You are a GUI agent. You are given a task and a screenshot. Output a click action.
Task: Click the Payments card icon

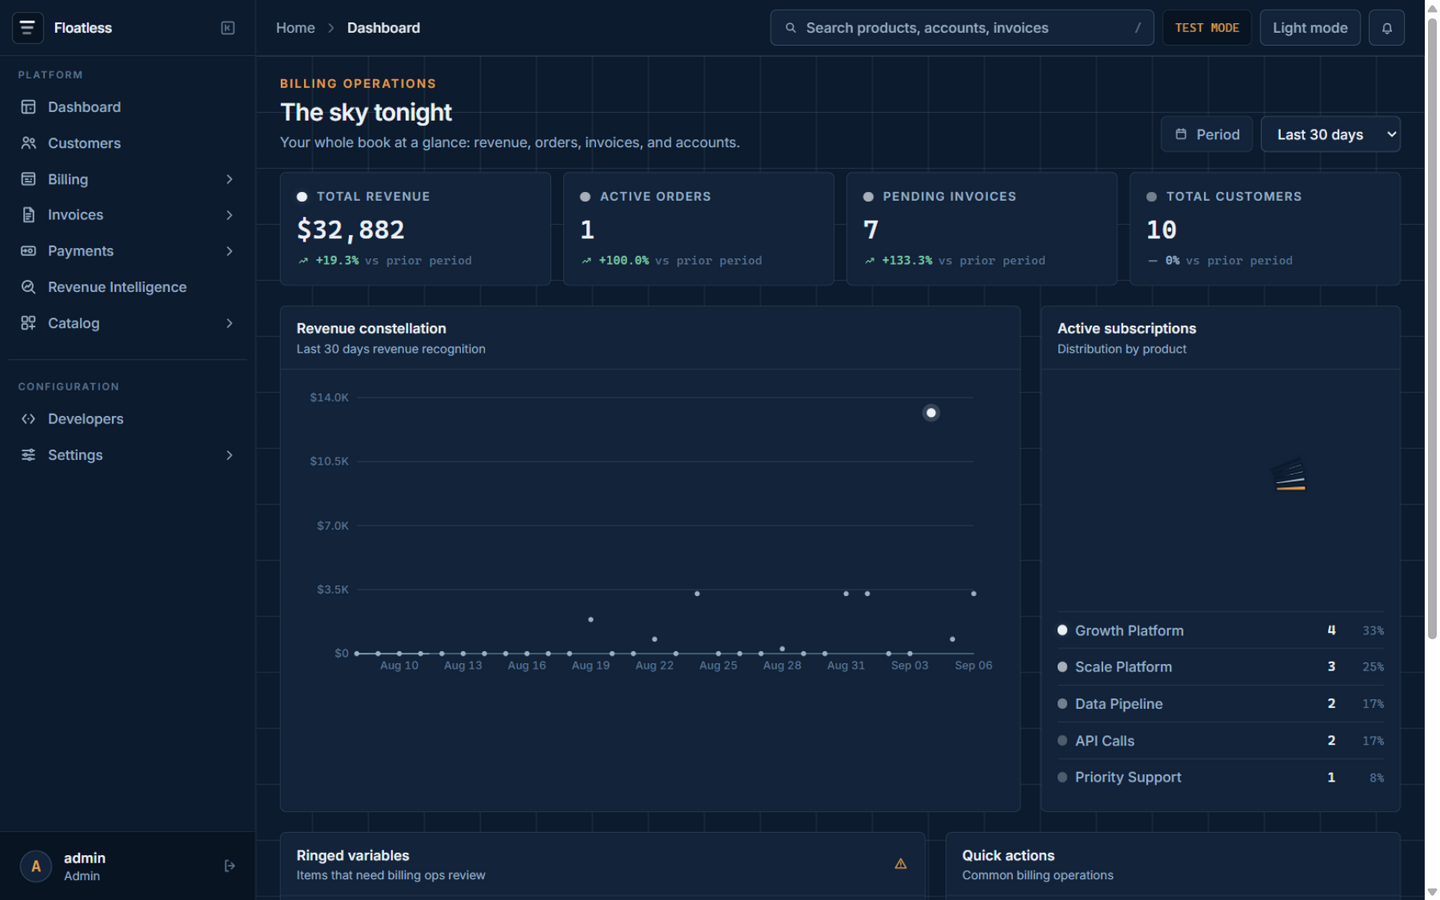[x=28, y=251]
